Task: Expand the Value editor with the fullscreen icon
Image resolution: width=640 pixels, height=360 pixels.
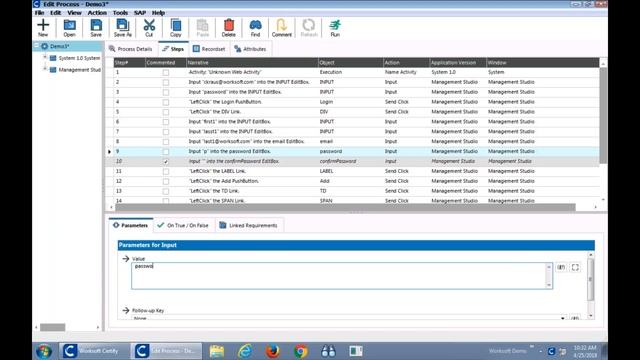Action: (x=575, y=267)
